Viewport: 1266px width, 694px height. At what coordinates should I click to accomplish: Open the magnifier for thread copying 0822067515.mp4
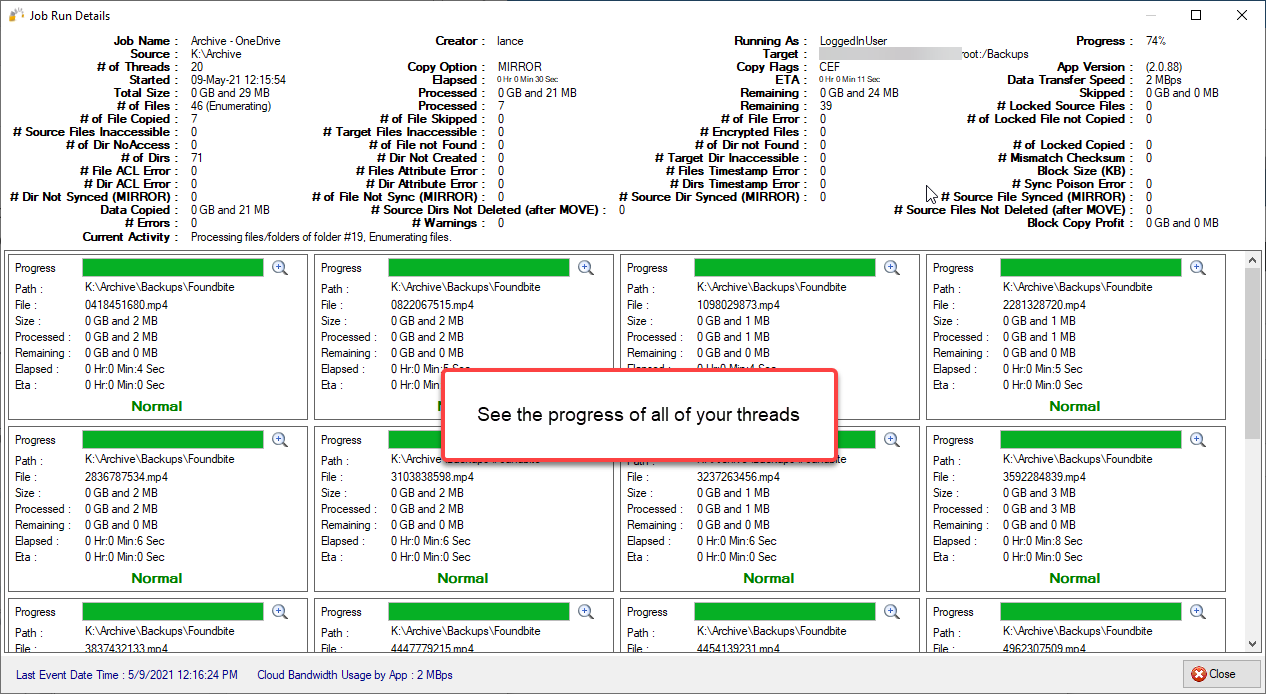click(x=586, y=267)
